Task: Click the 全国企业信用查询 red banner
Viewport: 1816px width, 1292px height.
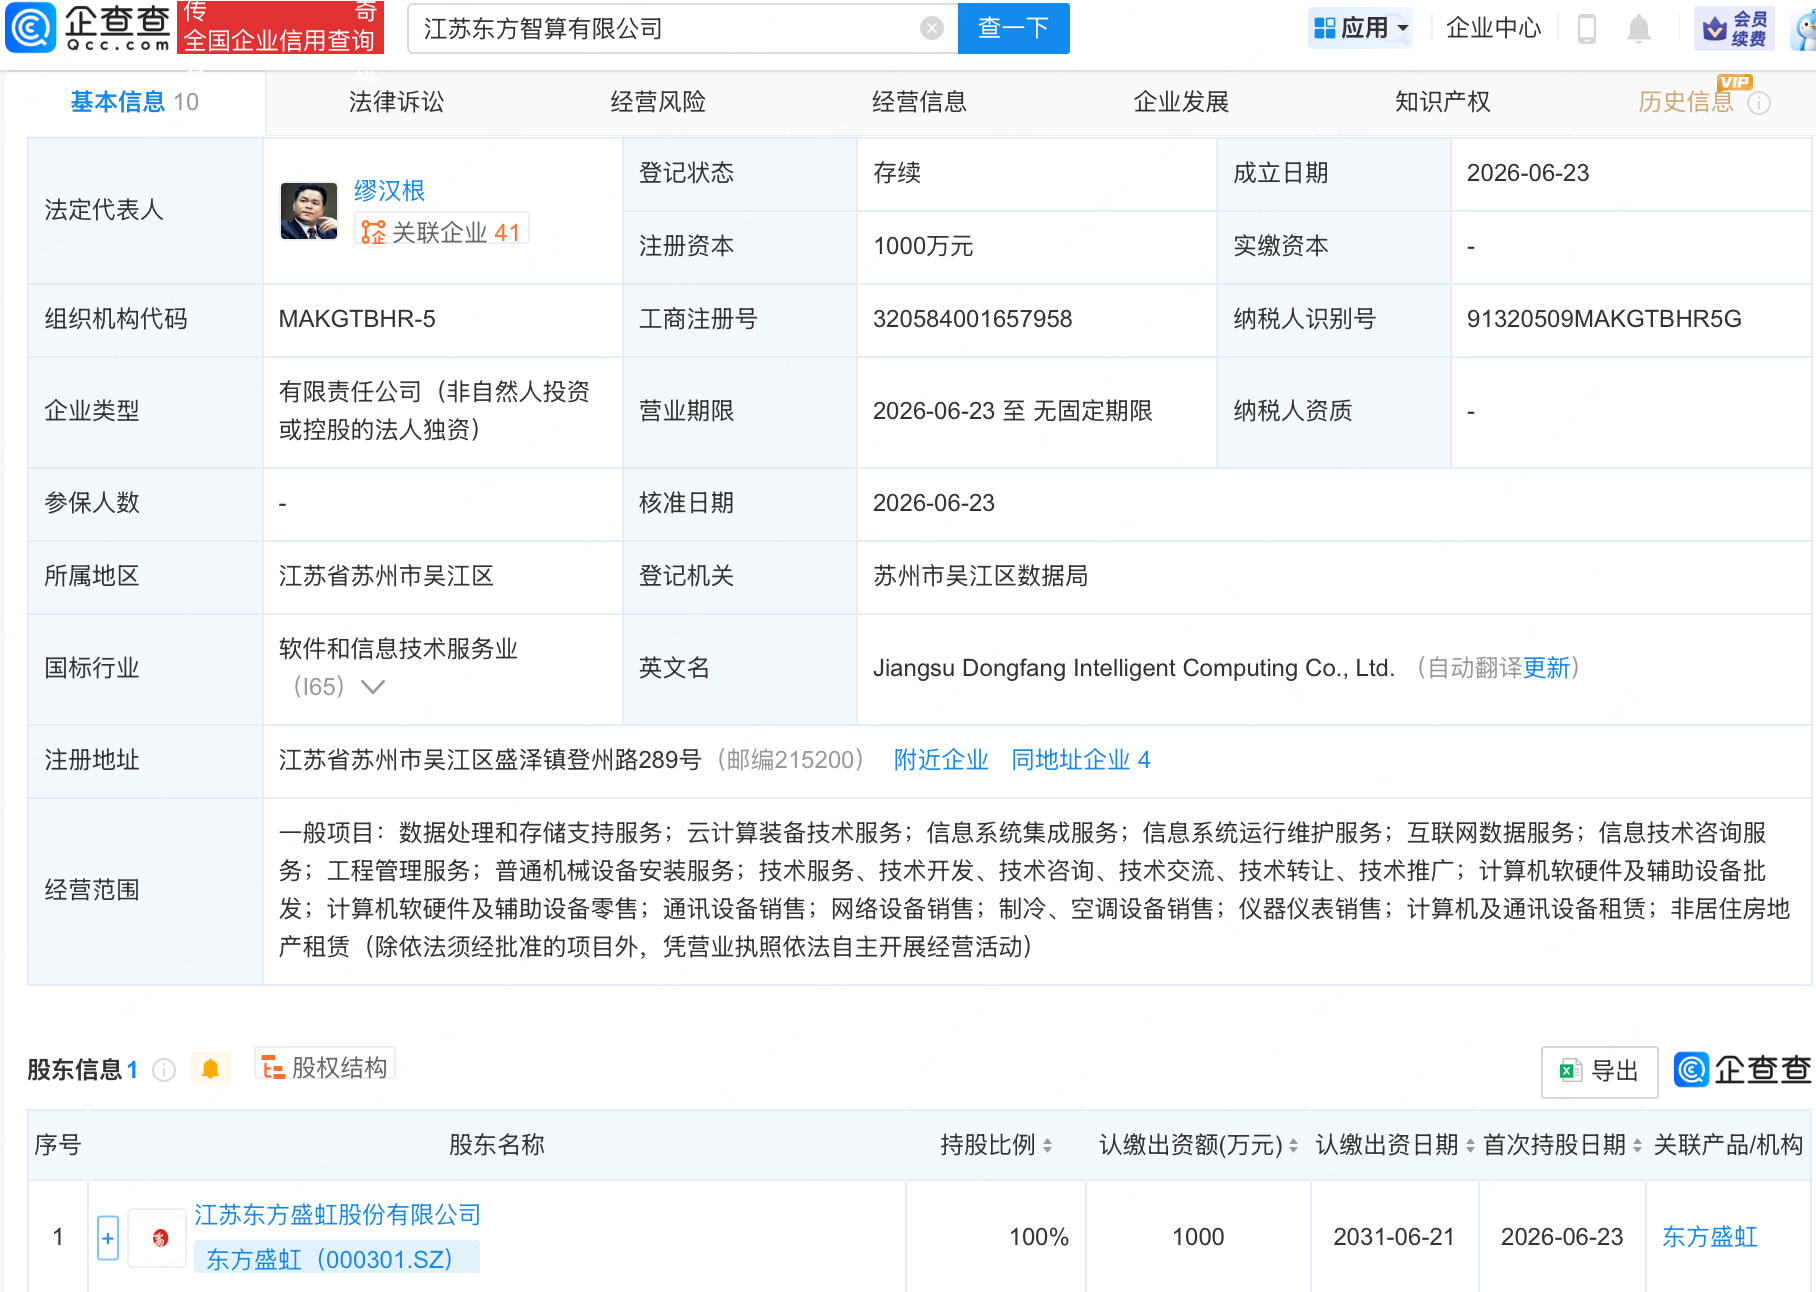Action: pos(280,28)
